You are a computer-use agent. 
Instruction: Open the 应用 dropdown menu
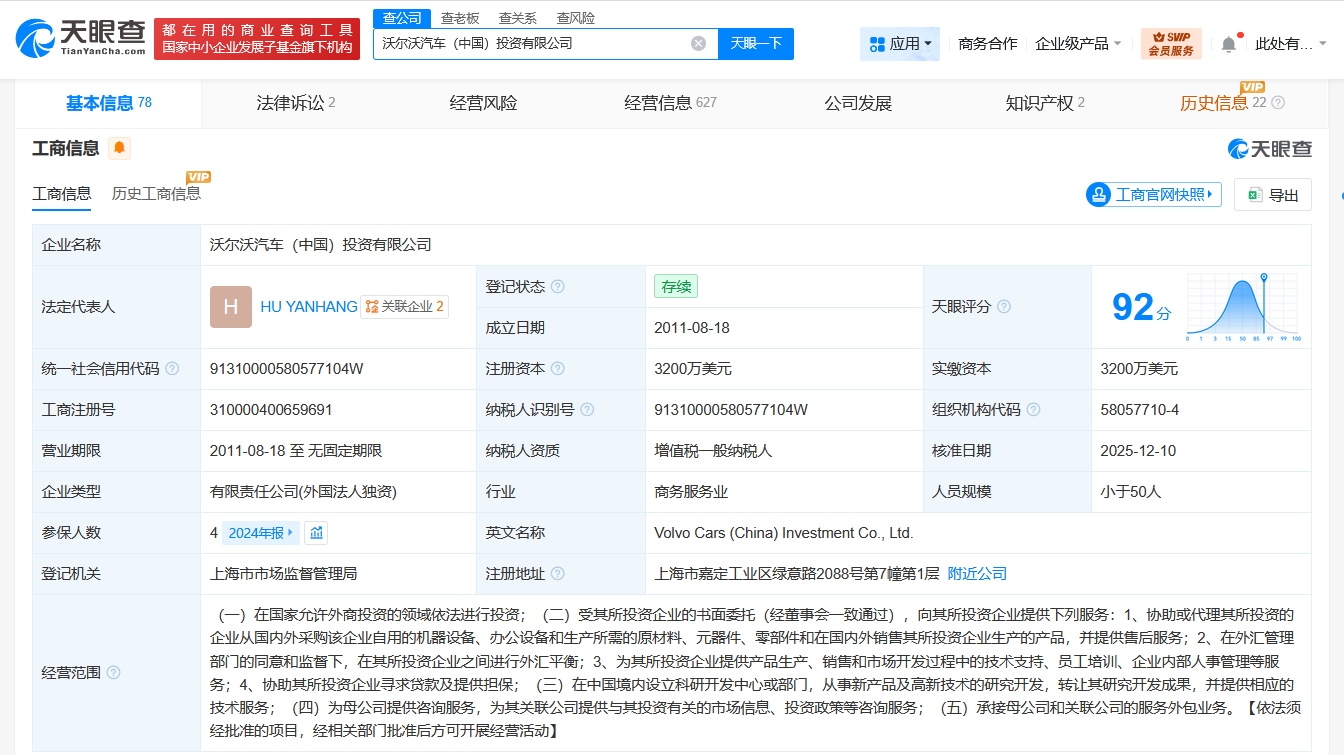(x=900, y=44)
